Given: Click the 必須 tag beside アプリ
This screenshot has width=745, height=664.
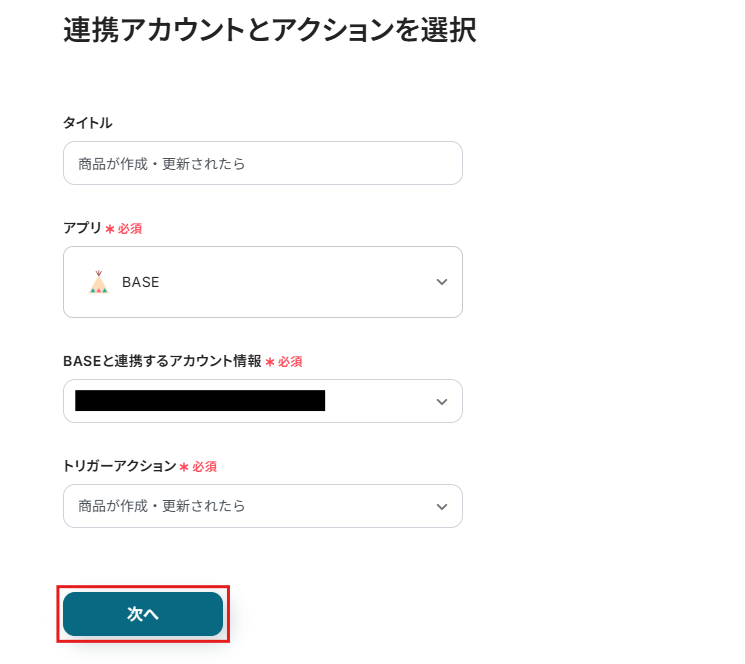Looking at the screenshot, I should pyautogui.click(x=130, y=229).
